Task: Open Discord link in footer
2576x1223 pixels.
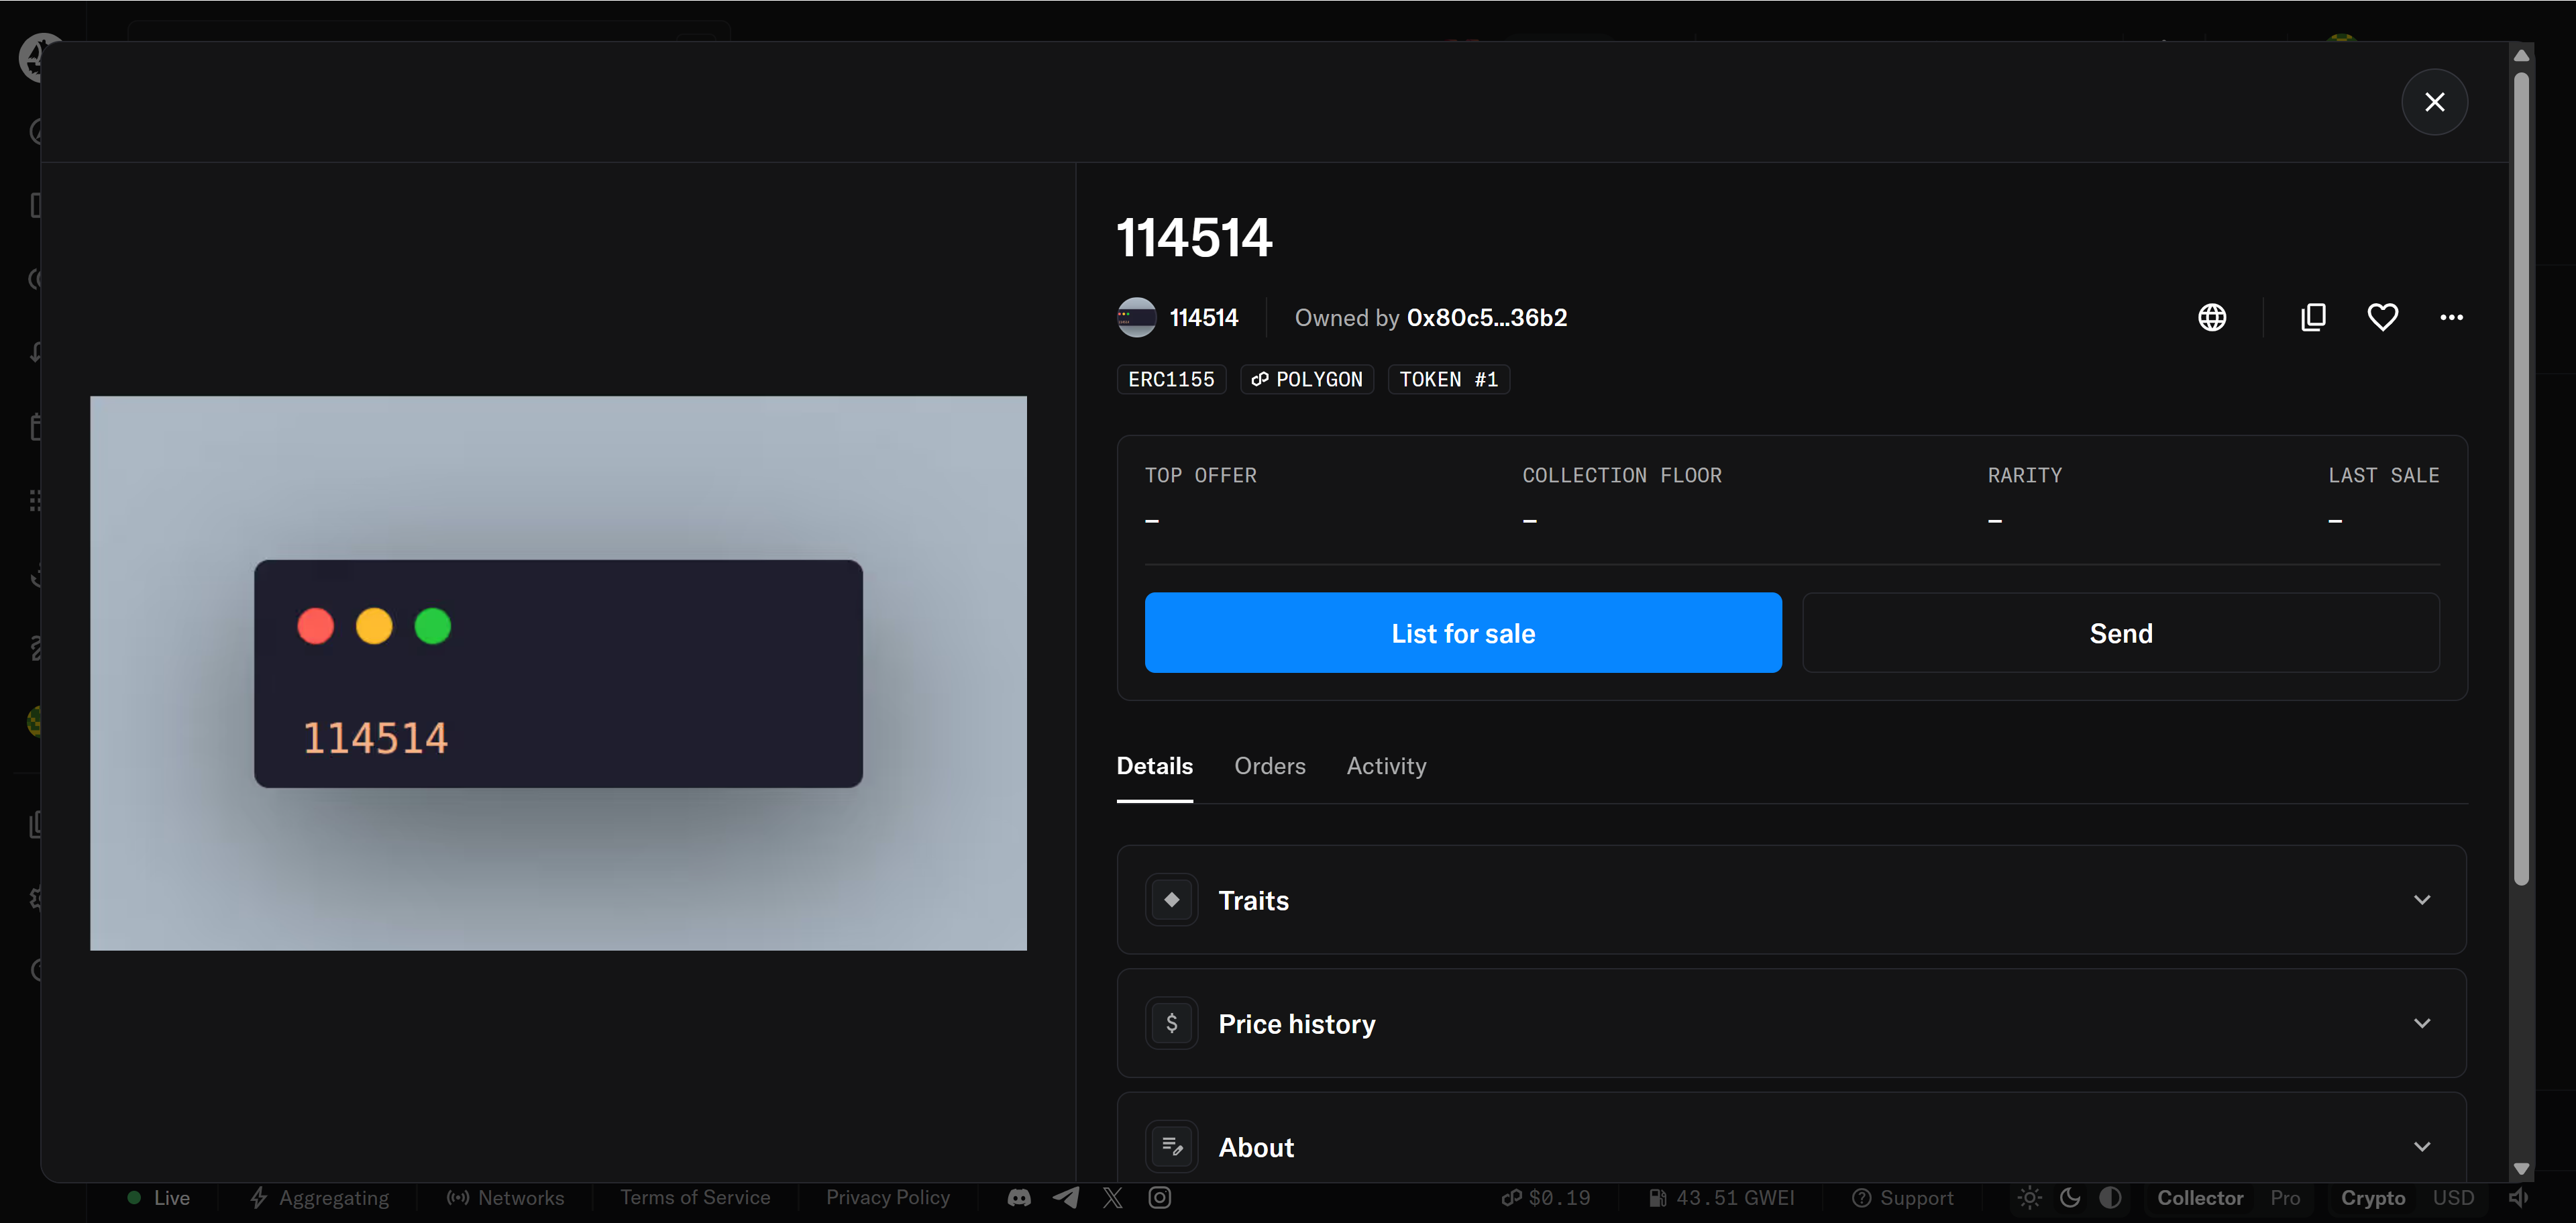Action: click(1019, 1197)
